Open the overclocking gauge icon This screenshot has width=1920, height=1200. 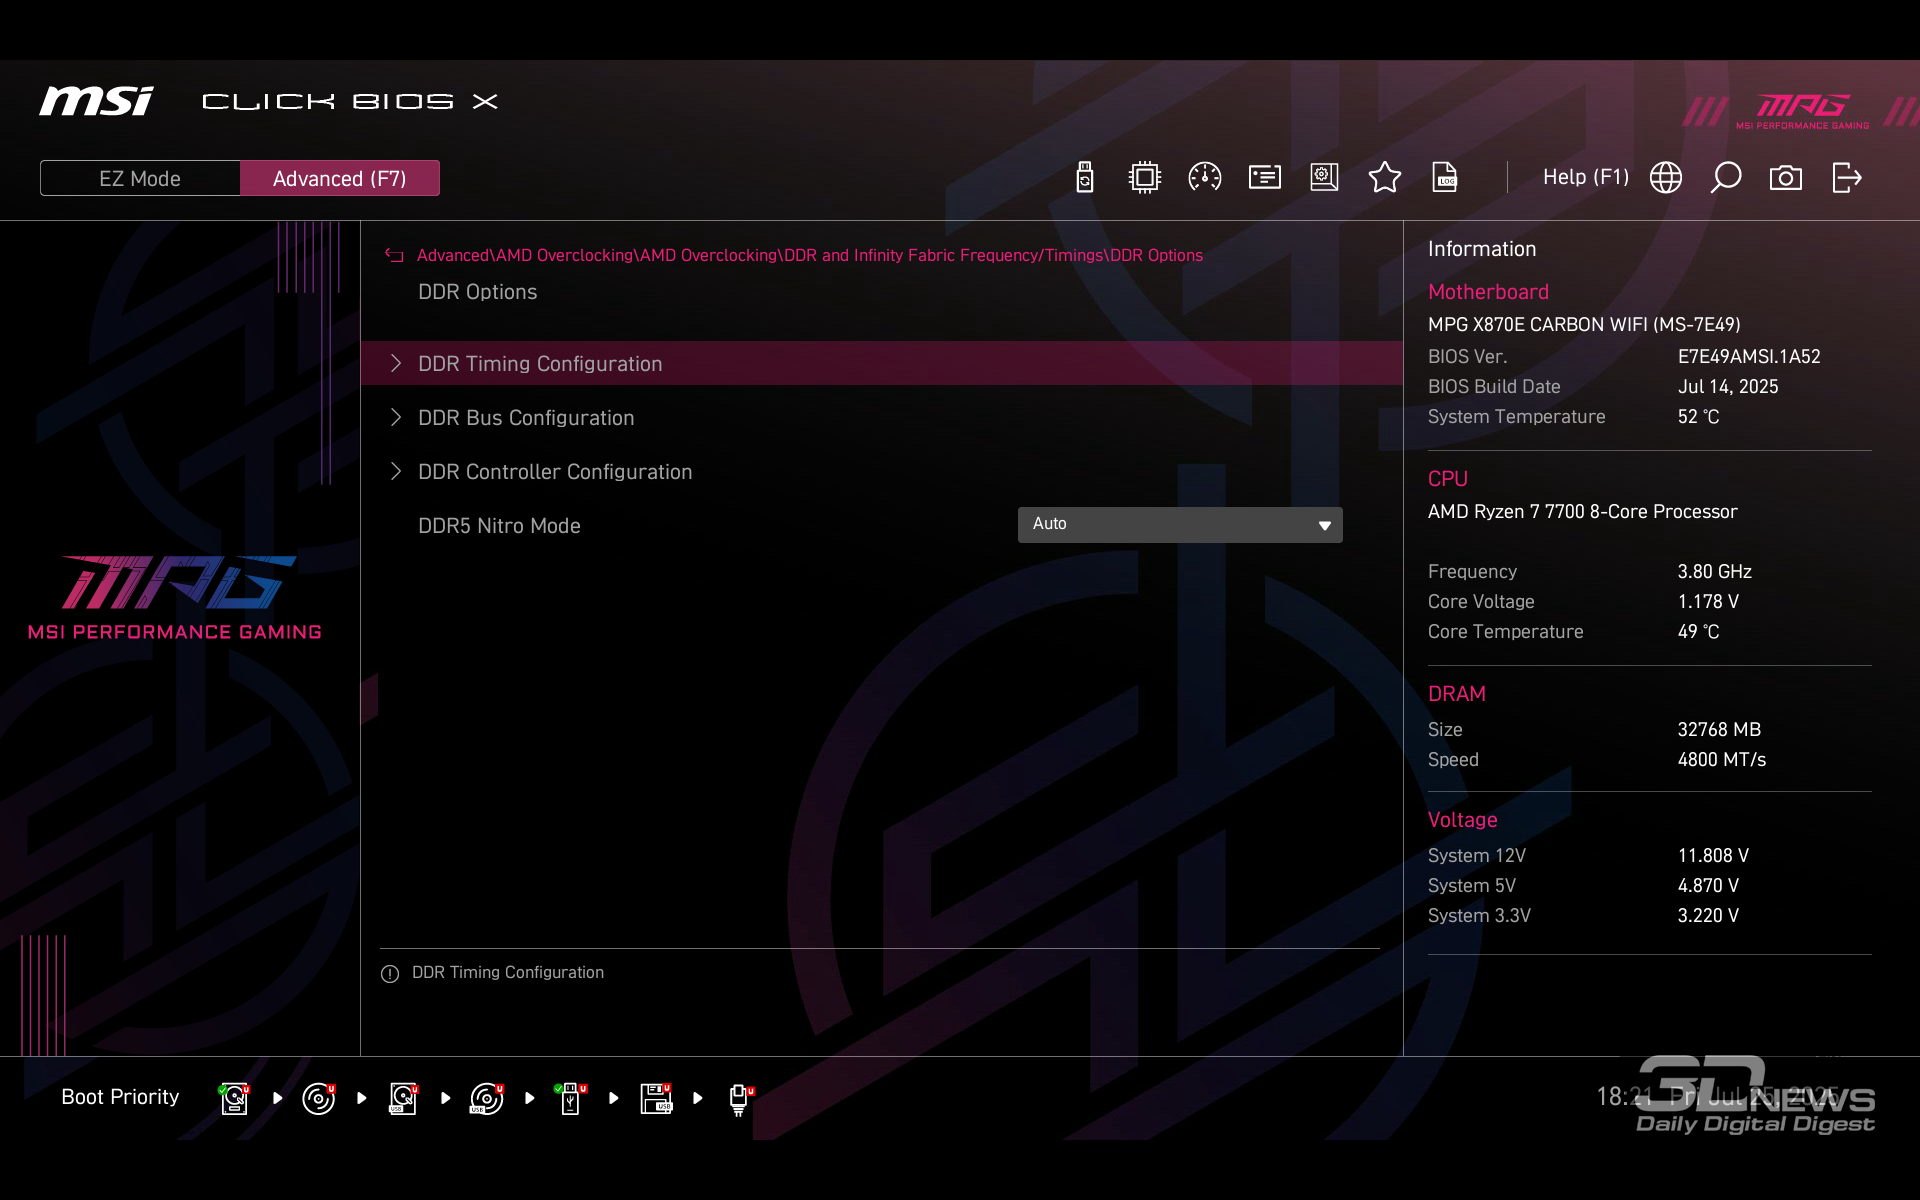pyautogui.click(x=1205, y=178)
